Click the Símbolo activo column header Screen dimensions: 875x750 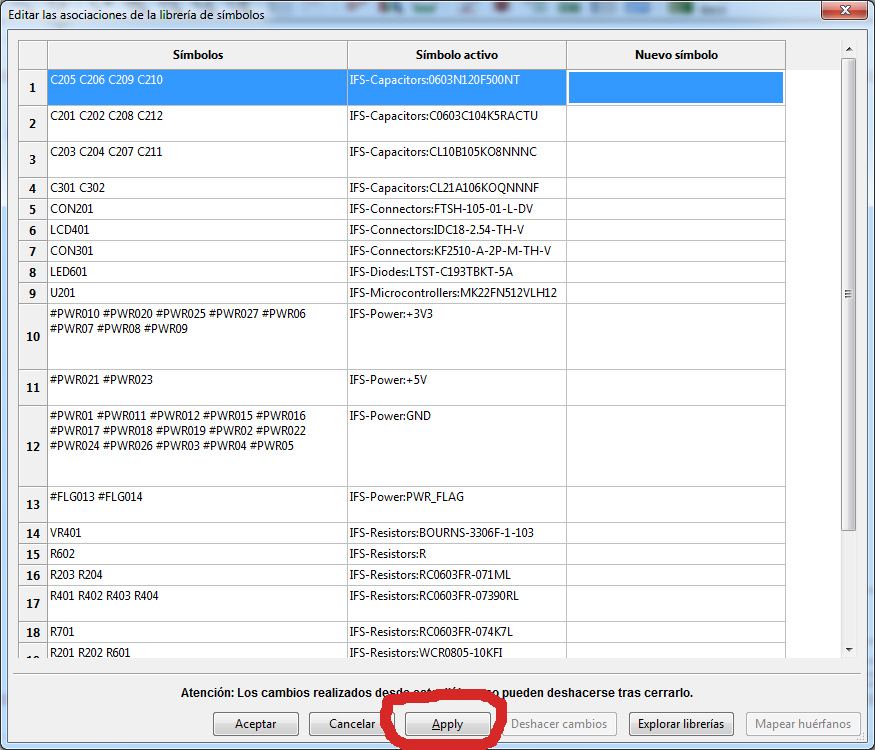[456, 55]
